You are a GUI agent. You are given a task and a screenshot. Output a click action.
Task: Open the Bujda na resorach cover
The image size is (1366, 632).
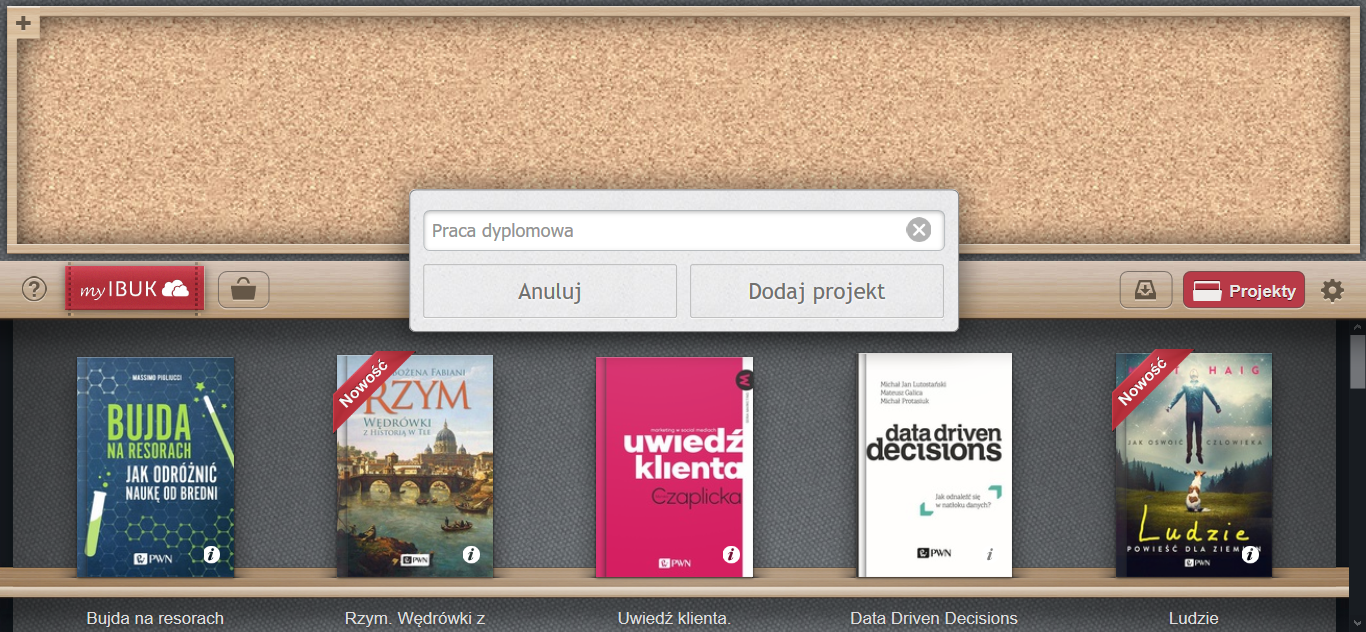156,467
